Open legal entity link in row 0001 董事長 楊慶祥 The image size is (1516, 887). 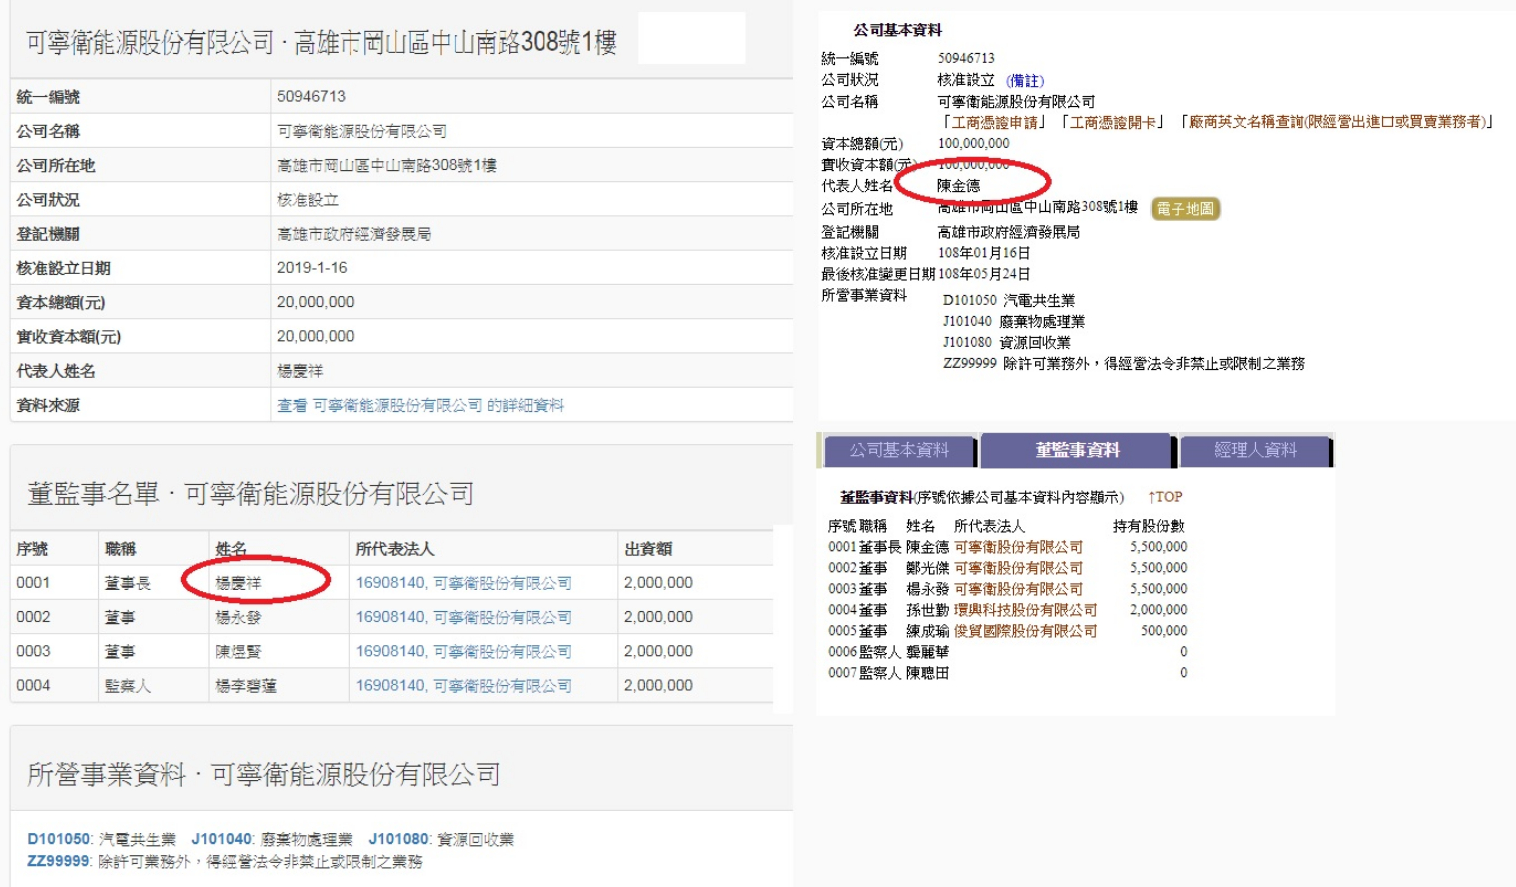pyautogui.click(x=463, y=583)
